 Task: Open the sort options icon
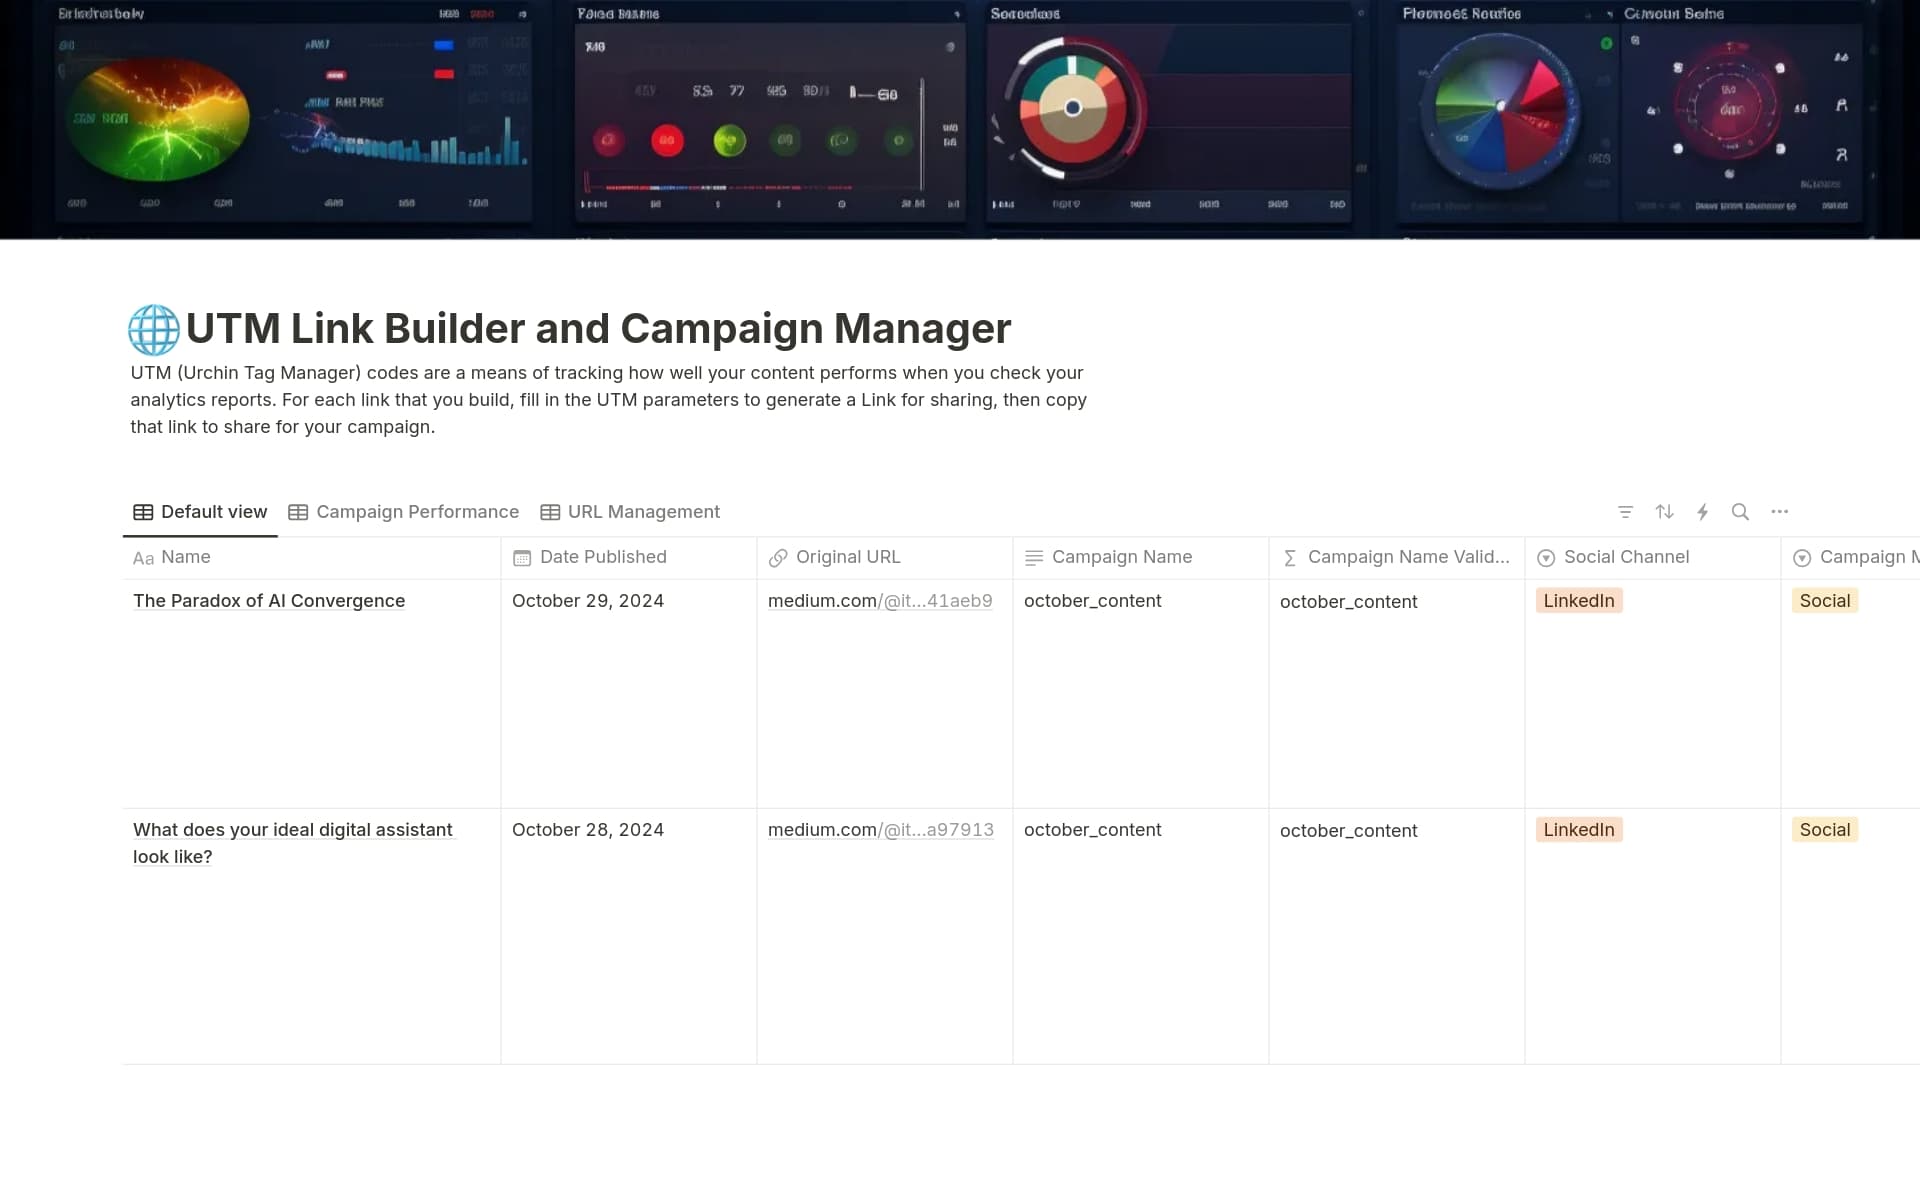tap(1664, 511)
